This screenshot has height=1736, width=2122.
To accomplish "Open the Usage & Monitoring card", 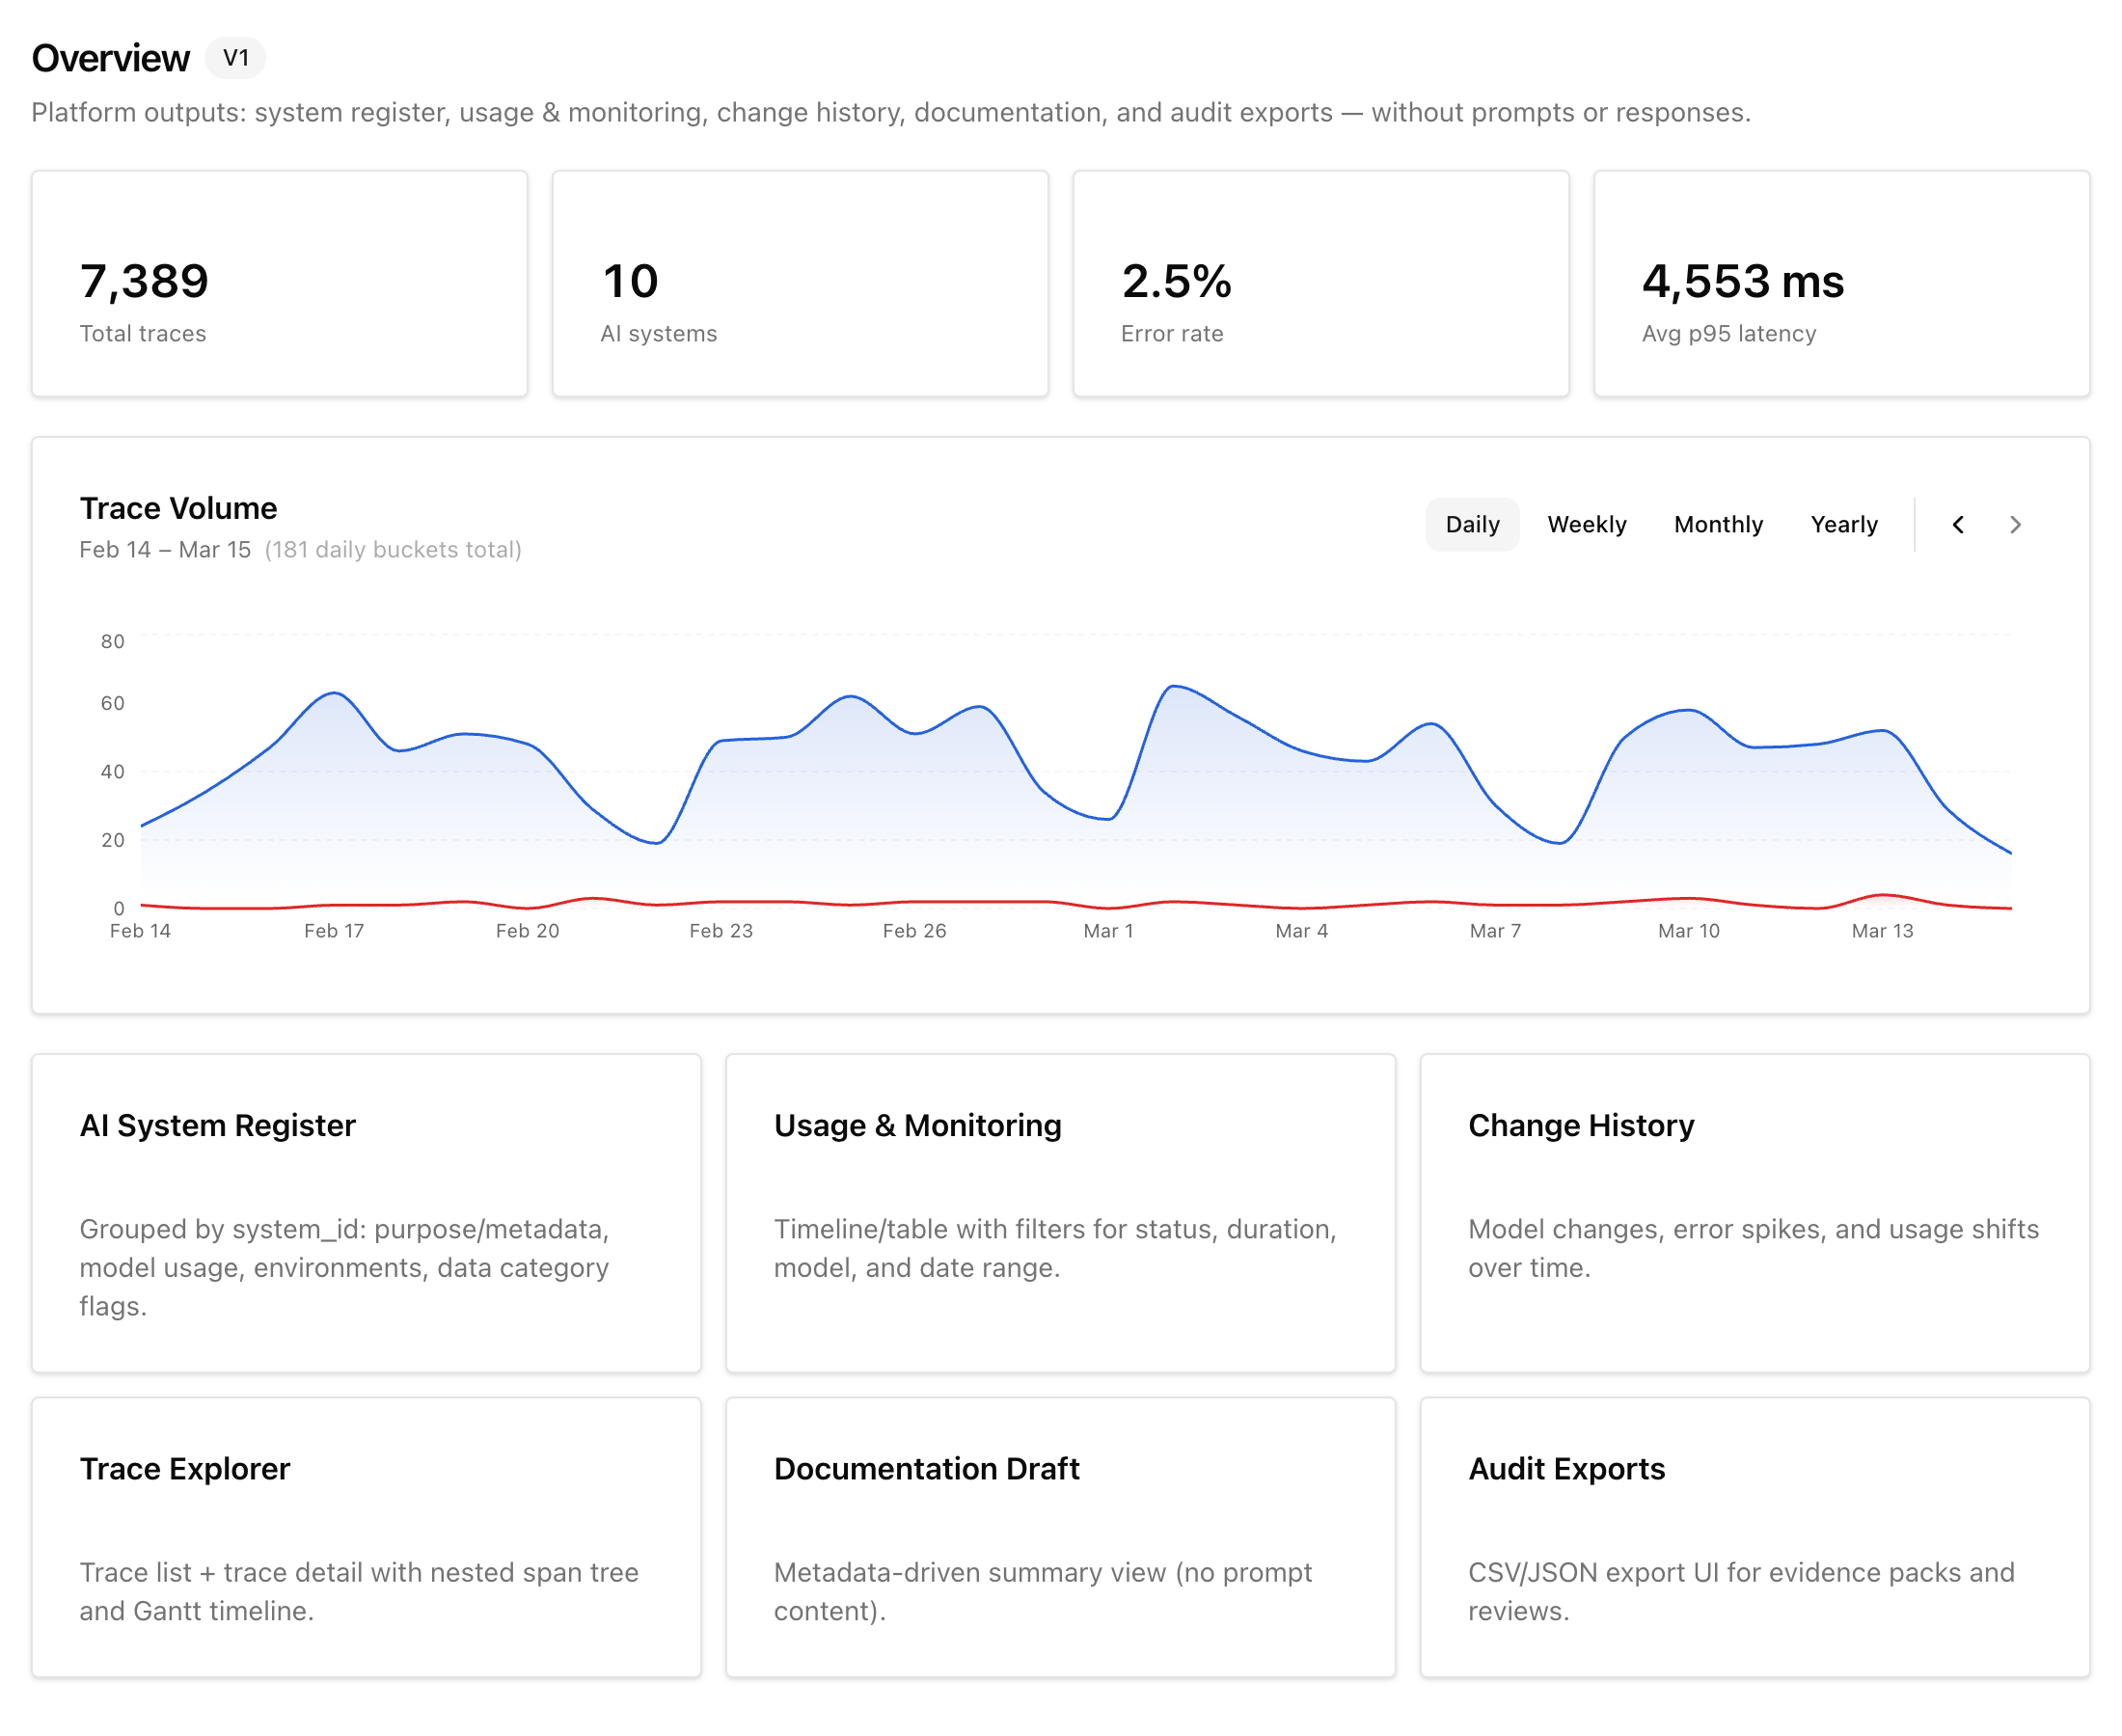I will click(x=1060, y=1213).
